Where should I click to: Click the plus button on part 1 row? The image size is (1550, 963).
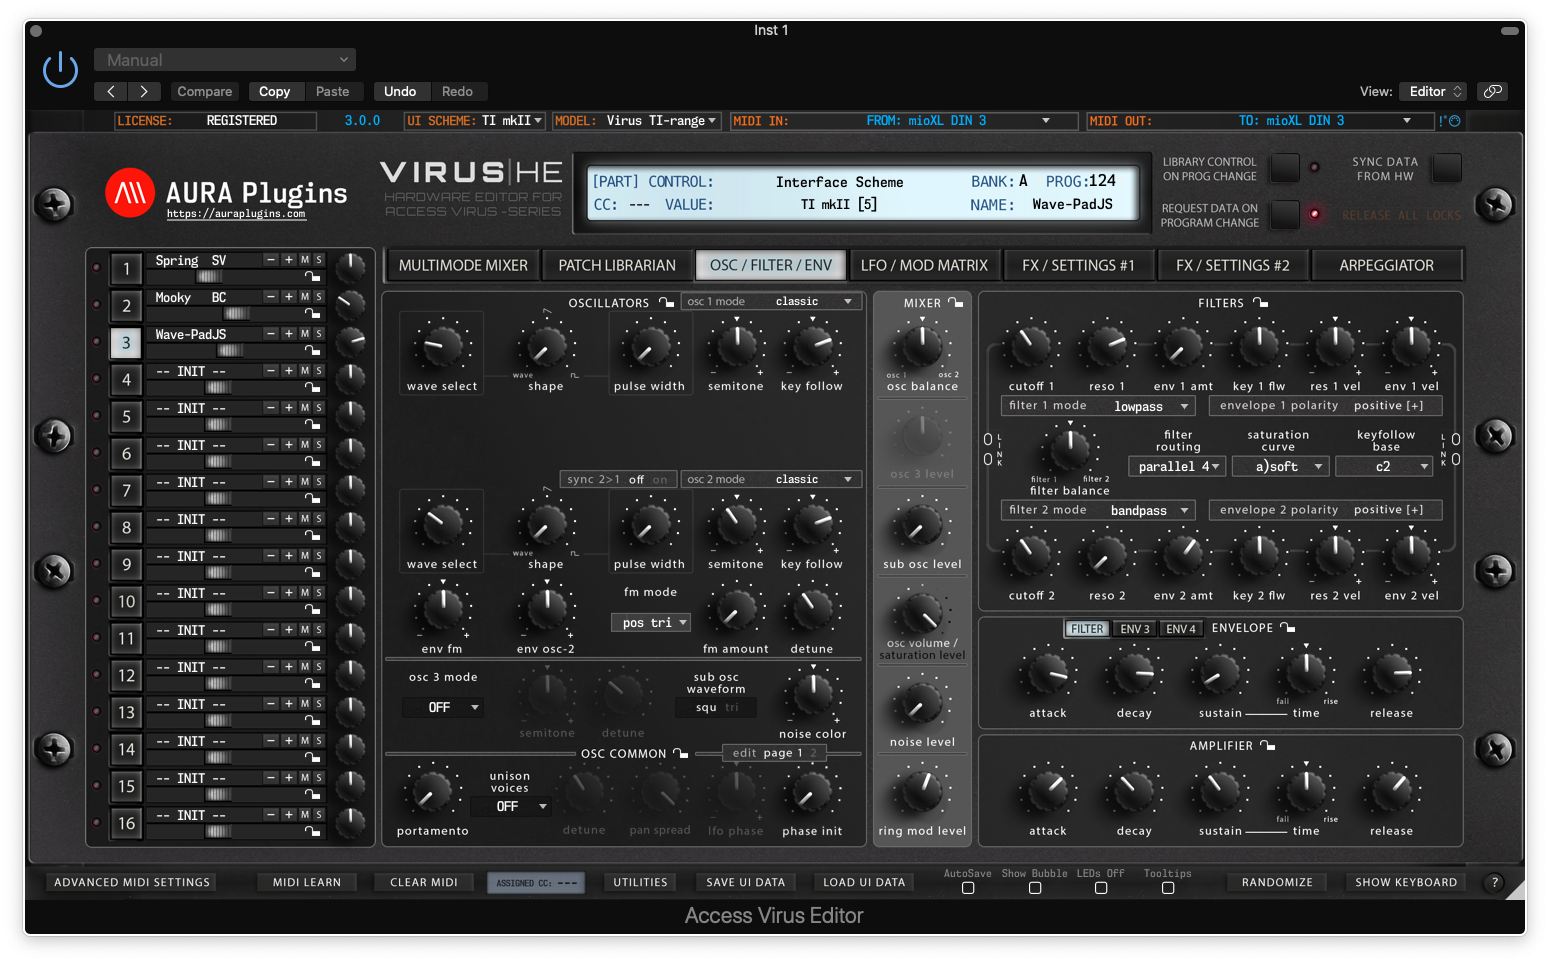[288, 260]
